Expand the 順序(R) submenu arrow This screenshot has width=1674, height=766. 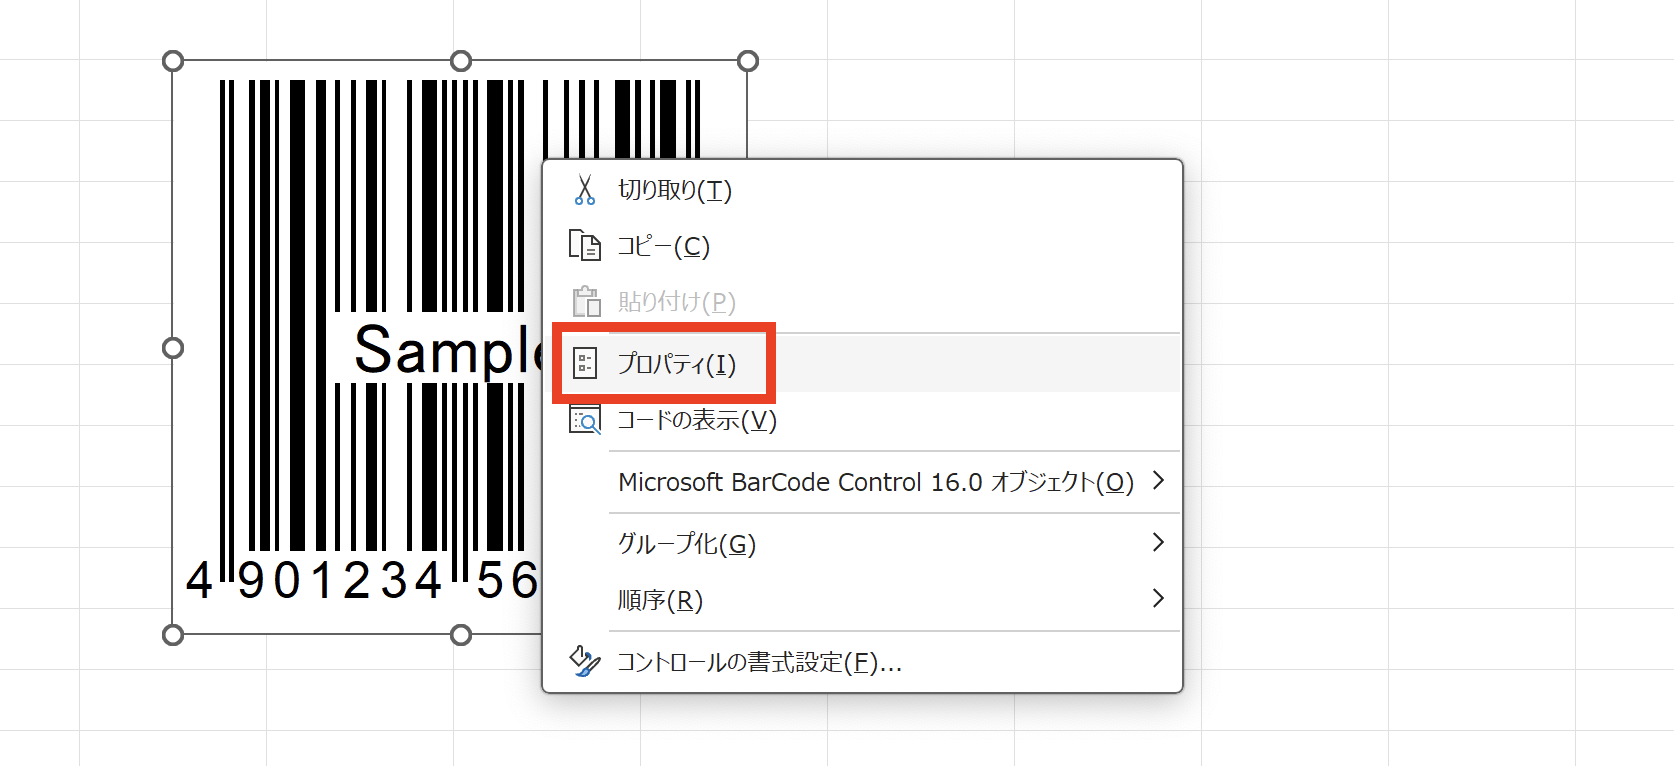pyautogui.click(x=1158, y=599)
